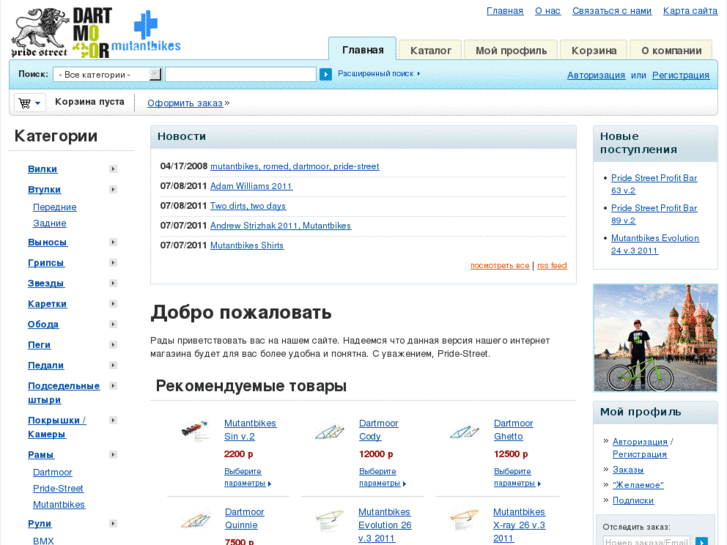Expand the Выносы category arrow
This screenshot has height=545, width=727.
(x=113, y=242)
